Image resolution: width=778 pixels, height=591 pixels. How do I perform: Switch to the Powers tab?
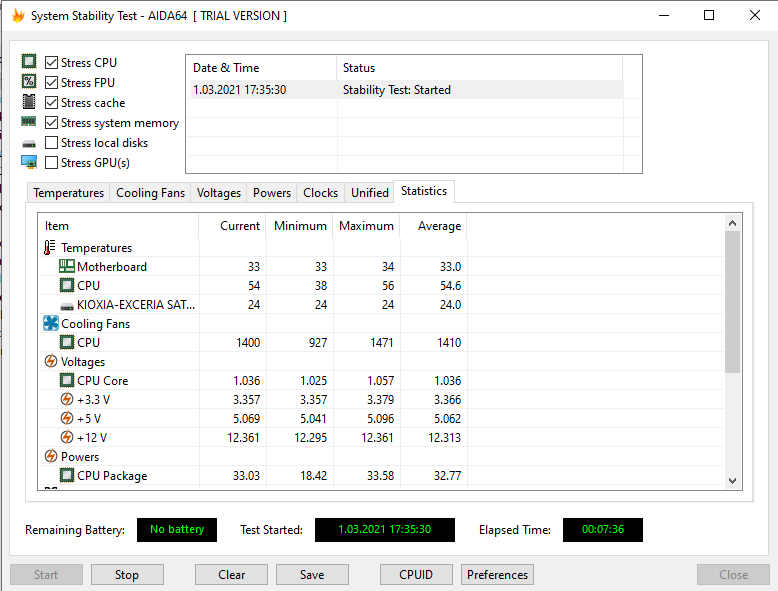pos(272,193)
